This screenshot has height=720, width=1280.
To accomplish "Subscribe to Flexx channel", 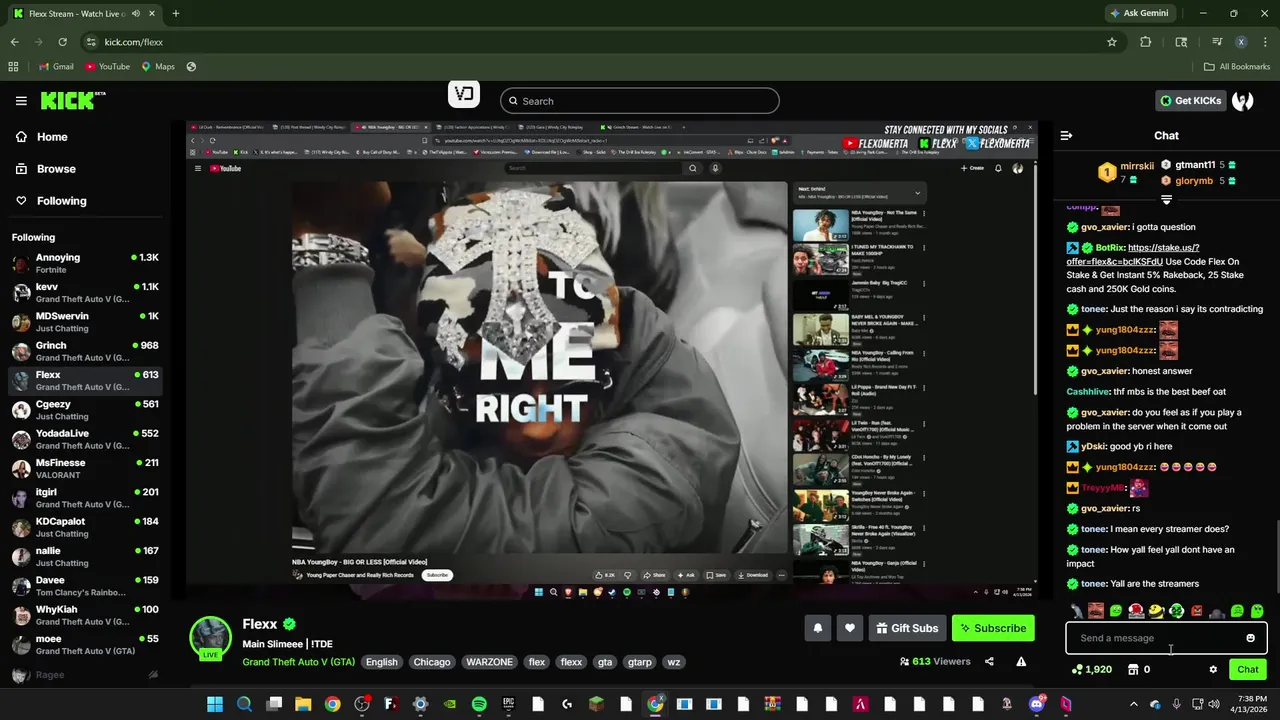I will 993,628.
